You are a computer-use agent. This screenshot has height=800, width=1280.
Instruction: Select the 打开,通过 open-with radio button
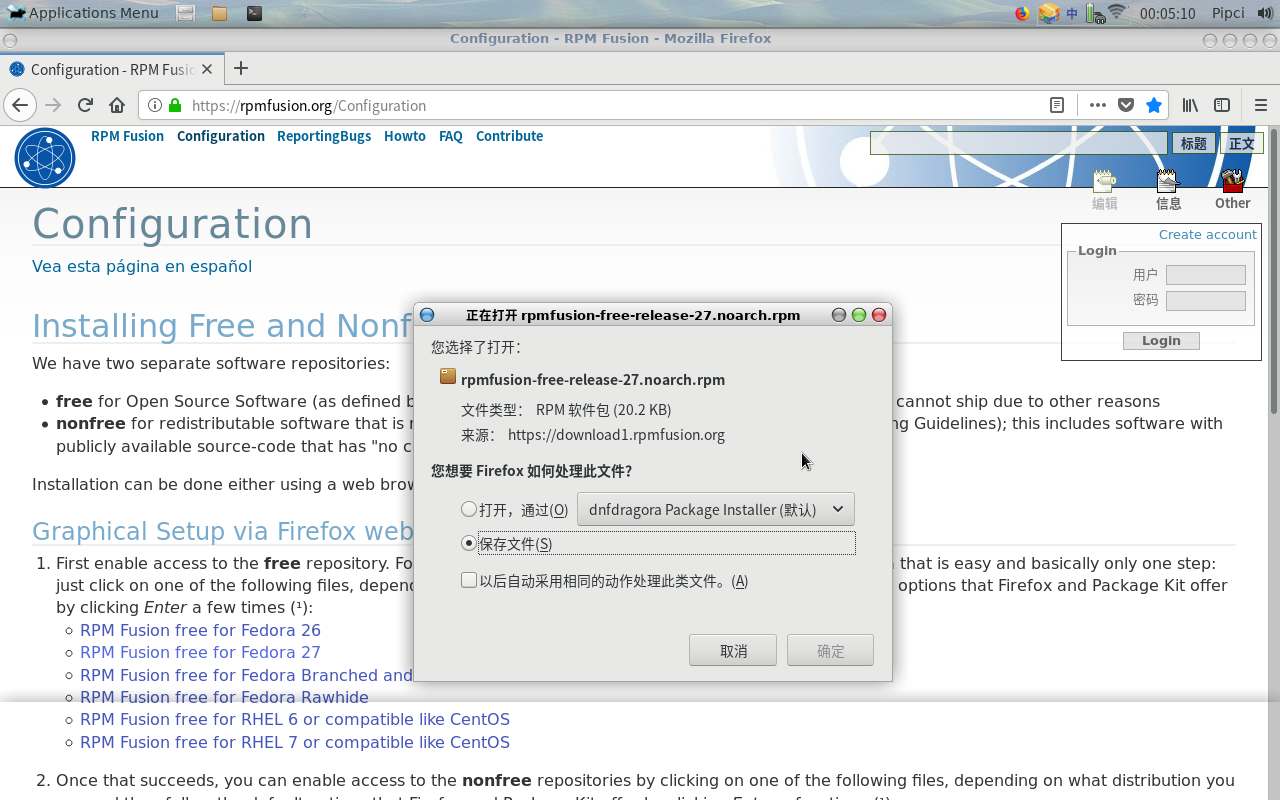pyautogui.click(x=468, y=509)
